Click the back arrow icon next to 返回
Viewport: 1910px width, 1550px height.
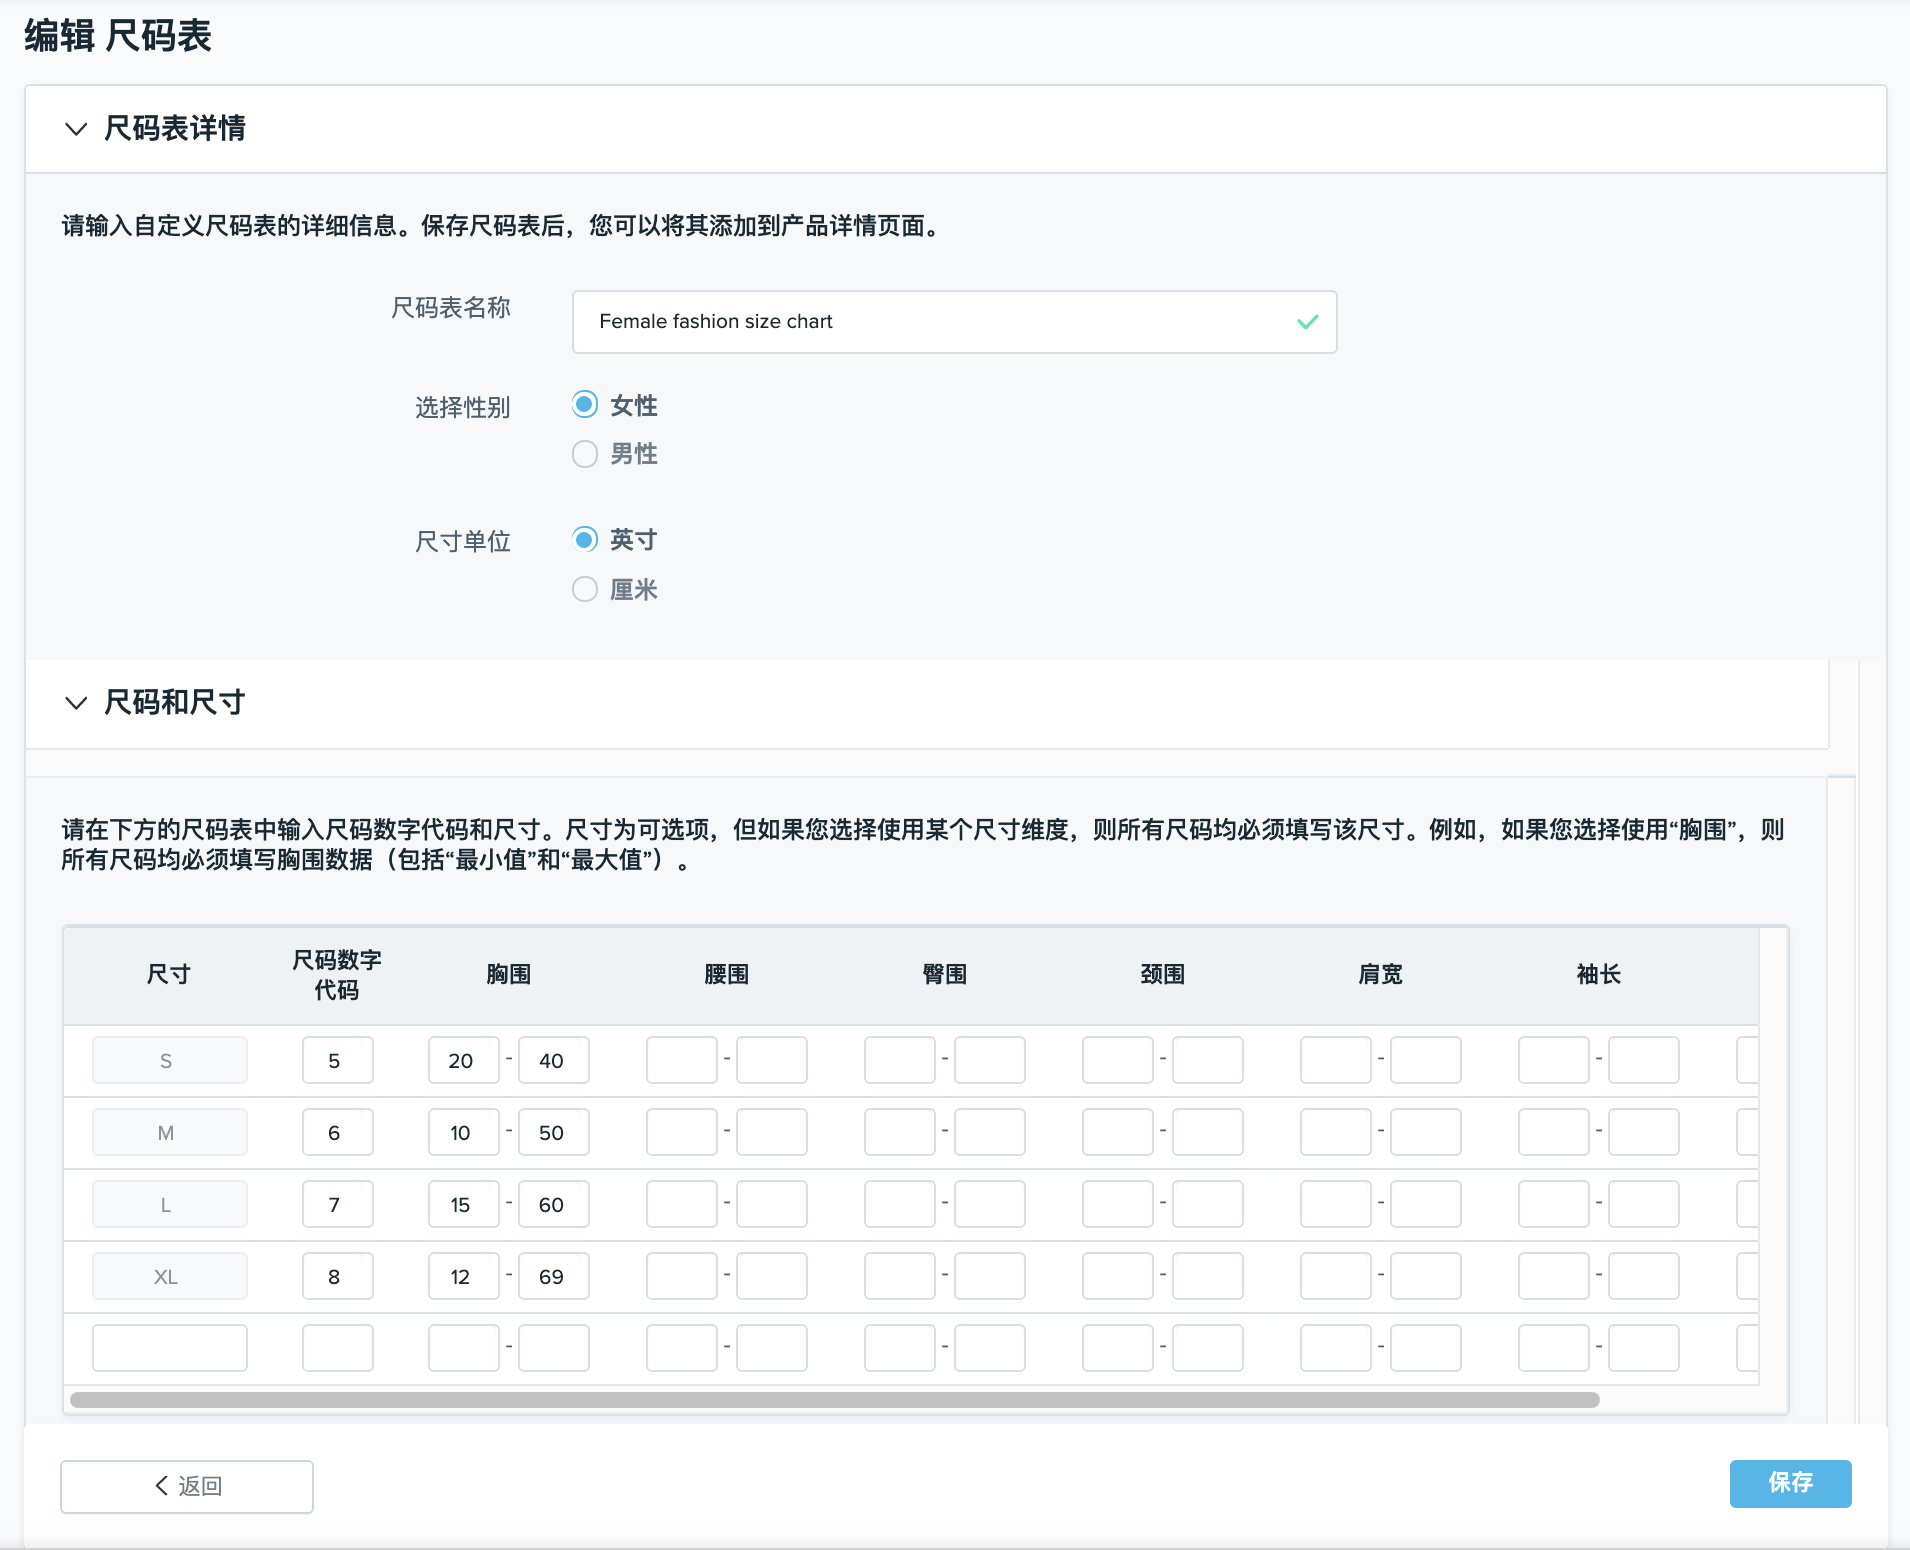[x=163, y=1486]
